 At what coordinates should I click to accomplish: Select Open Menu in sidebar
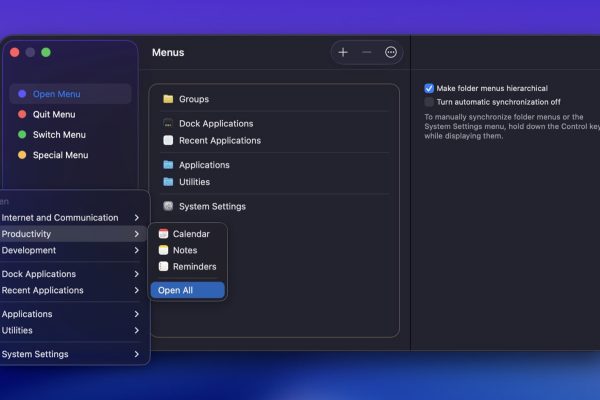click(x=70, y=94)
